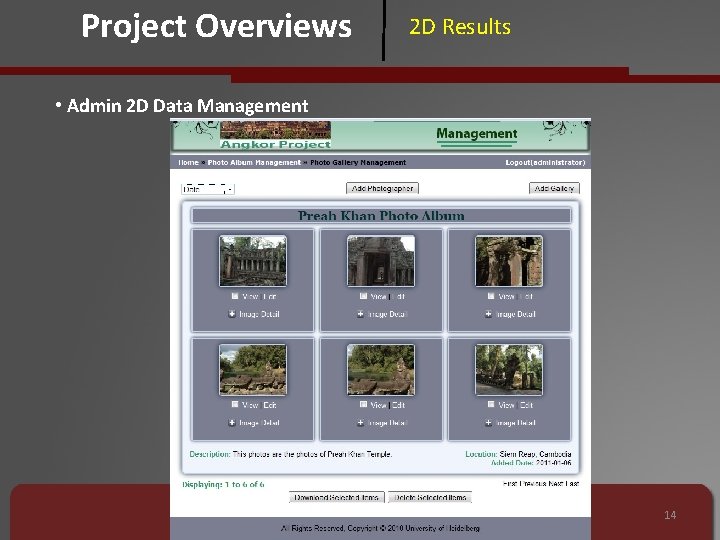Tick the checkbox under the doorway passage photo
The height and width of the screenshot is (540, 720).
click(x=363, y=296)
